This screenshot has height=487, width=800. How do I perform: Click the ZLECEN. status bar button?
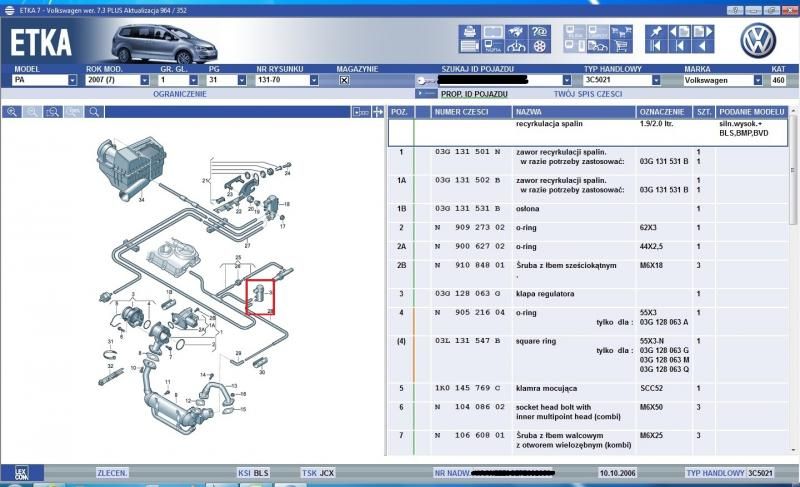pyautogui.click(x=112, y=473)
